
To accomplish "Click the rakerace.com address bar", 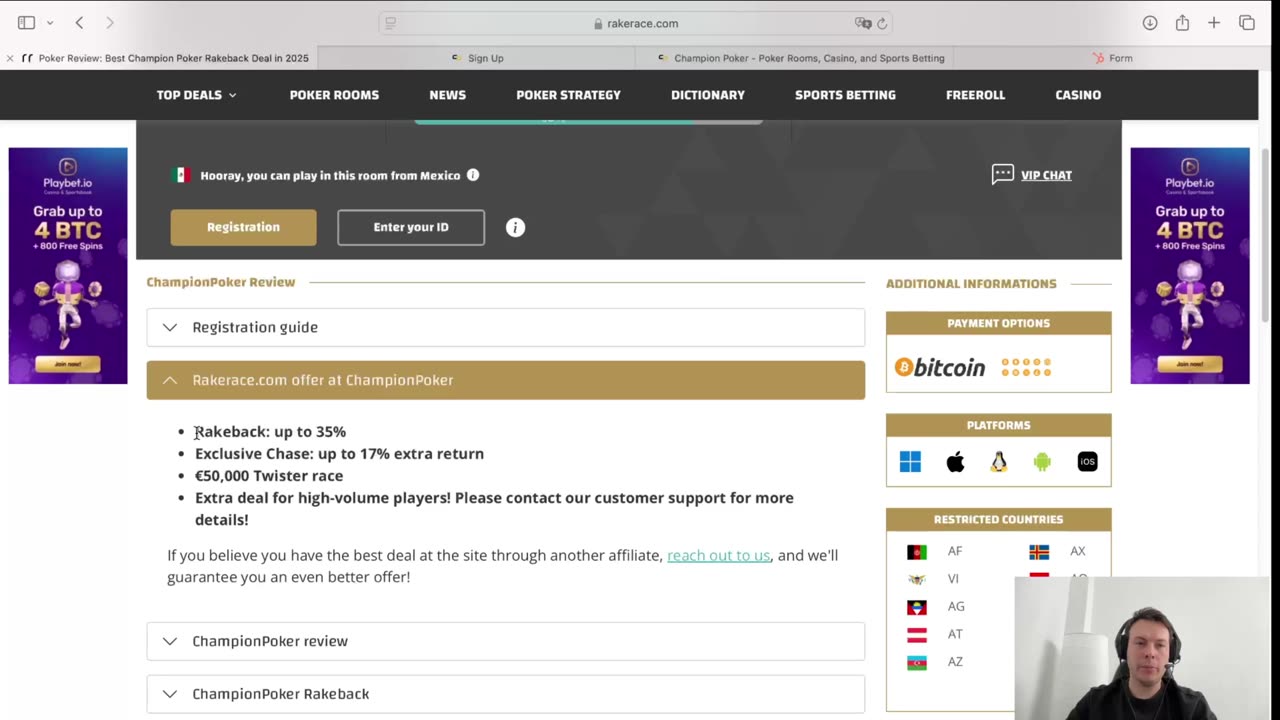I will coord(636,23).
